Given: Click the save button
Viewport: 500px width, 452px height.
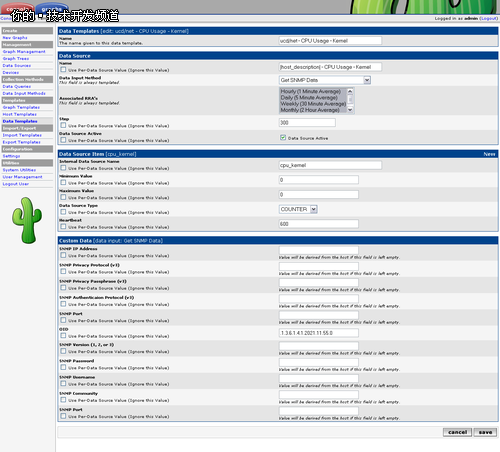Looking at the screenshot, I should coord(485,432).
